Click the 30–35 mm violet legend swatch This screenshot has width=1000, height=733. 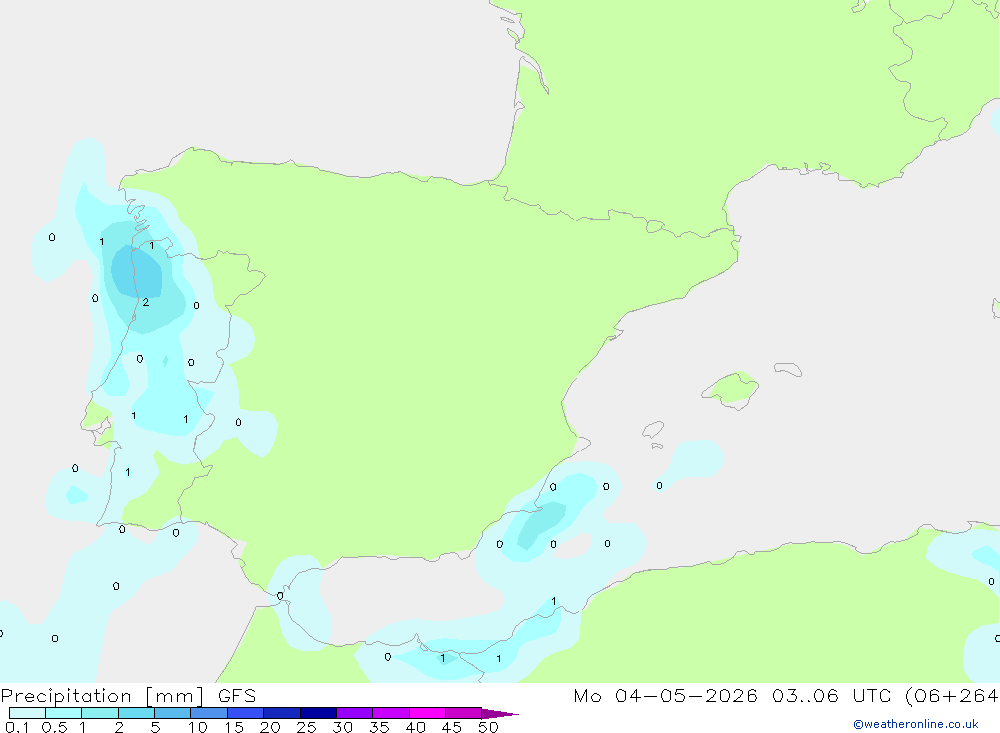355,713
